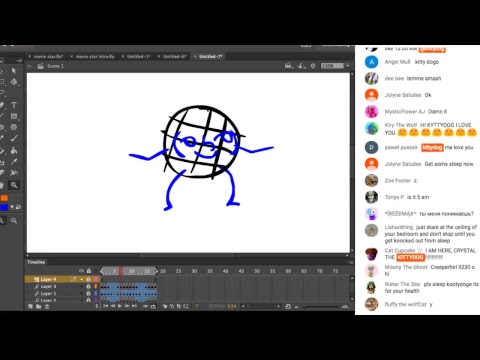Viewport: 480px width, 360px height.
Task: Open the stage zoom dropdown arrow
Action: [x=348, y=66]
